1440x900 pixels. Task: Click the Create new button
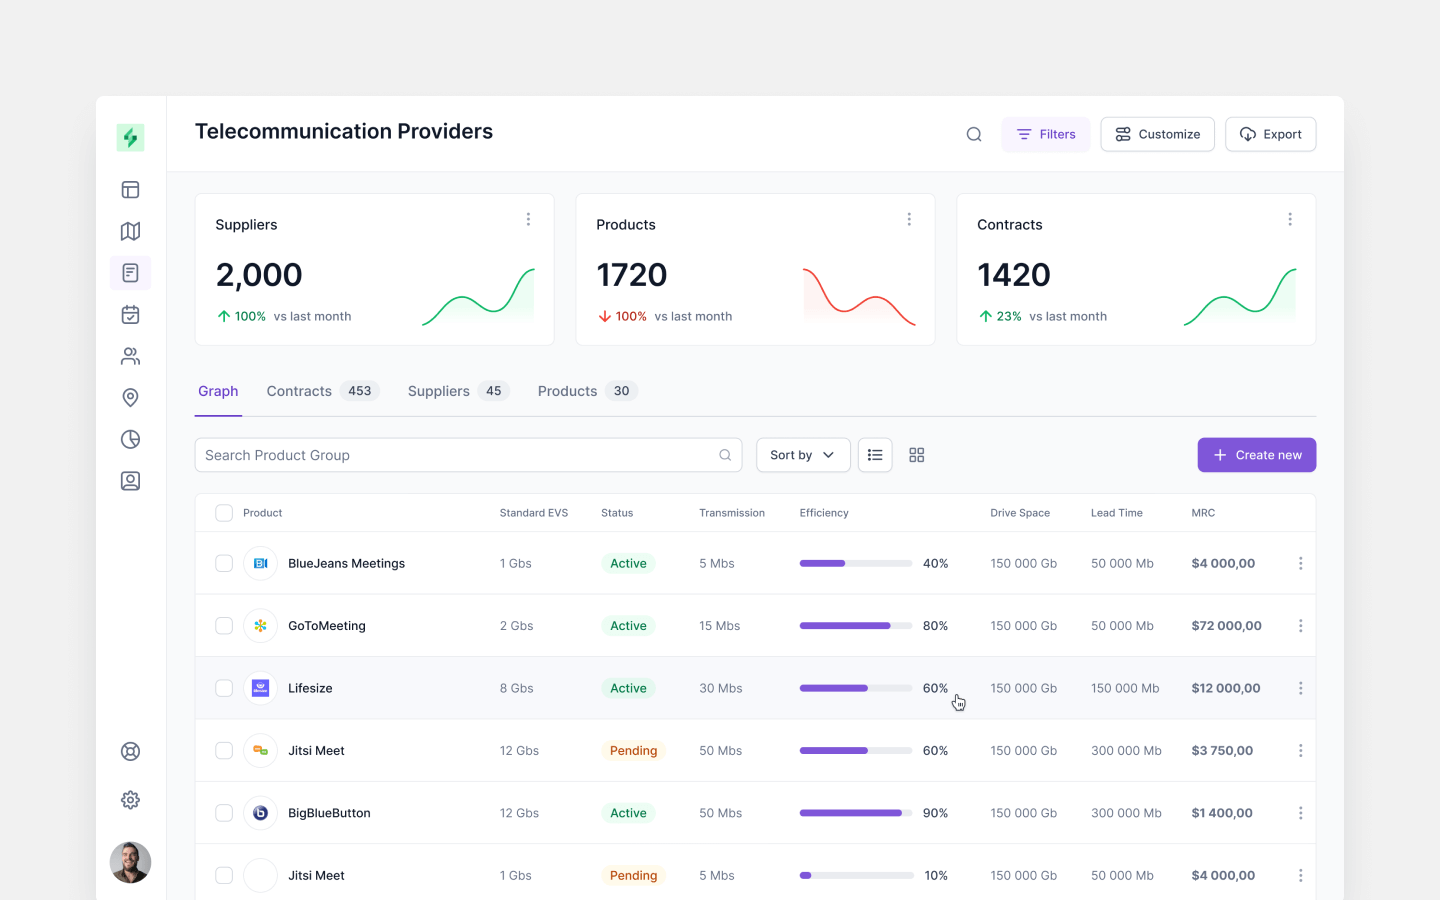pos(1257,455)
